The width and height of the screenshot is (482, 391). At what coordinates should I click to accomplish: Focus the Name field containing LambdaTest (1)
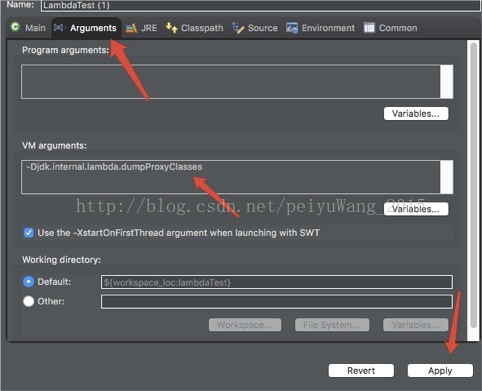pos(260,5)
